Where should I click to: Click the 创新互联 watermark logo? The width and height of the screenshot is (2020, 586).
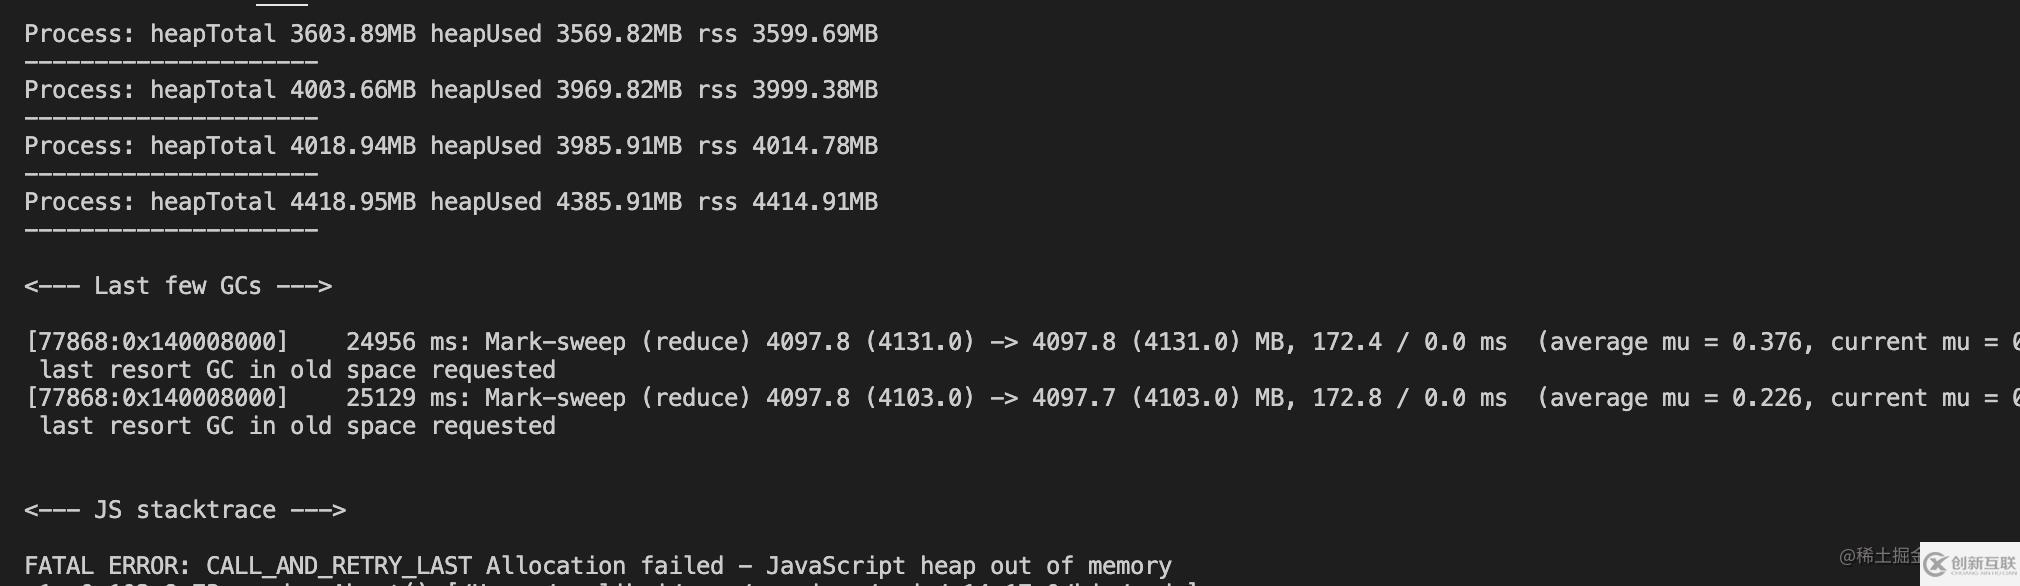click(x=1969, y=564)
